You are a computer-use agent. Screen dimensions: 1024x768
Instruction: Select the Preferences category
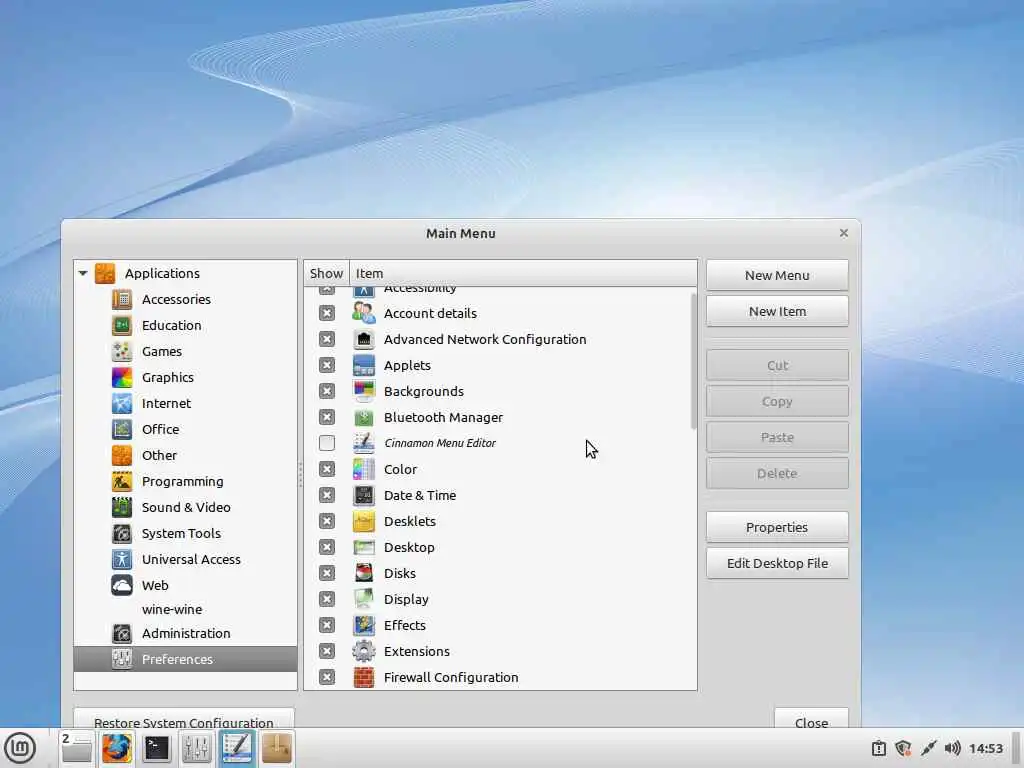(185, 659)
